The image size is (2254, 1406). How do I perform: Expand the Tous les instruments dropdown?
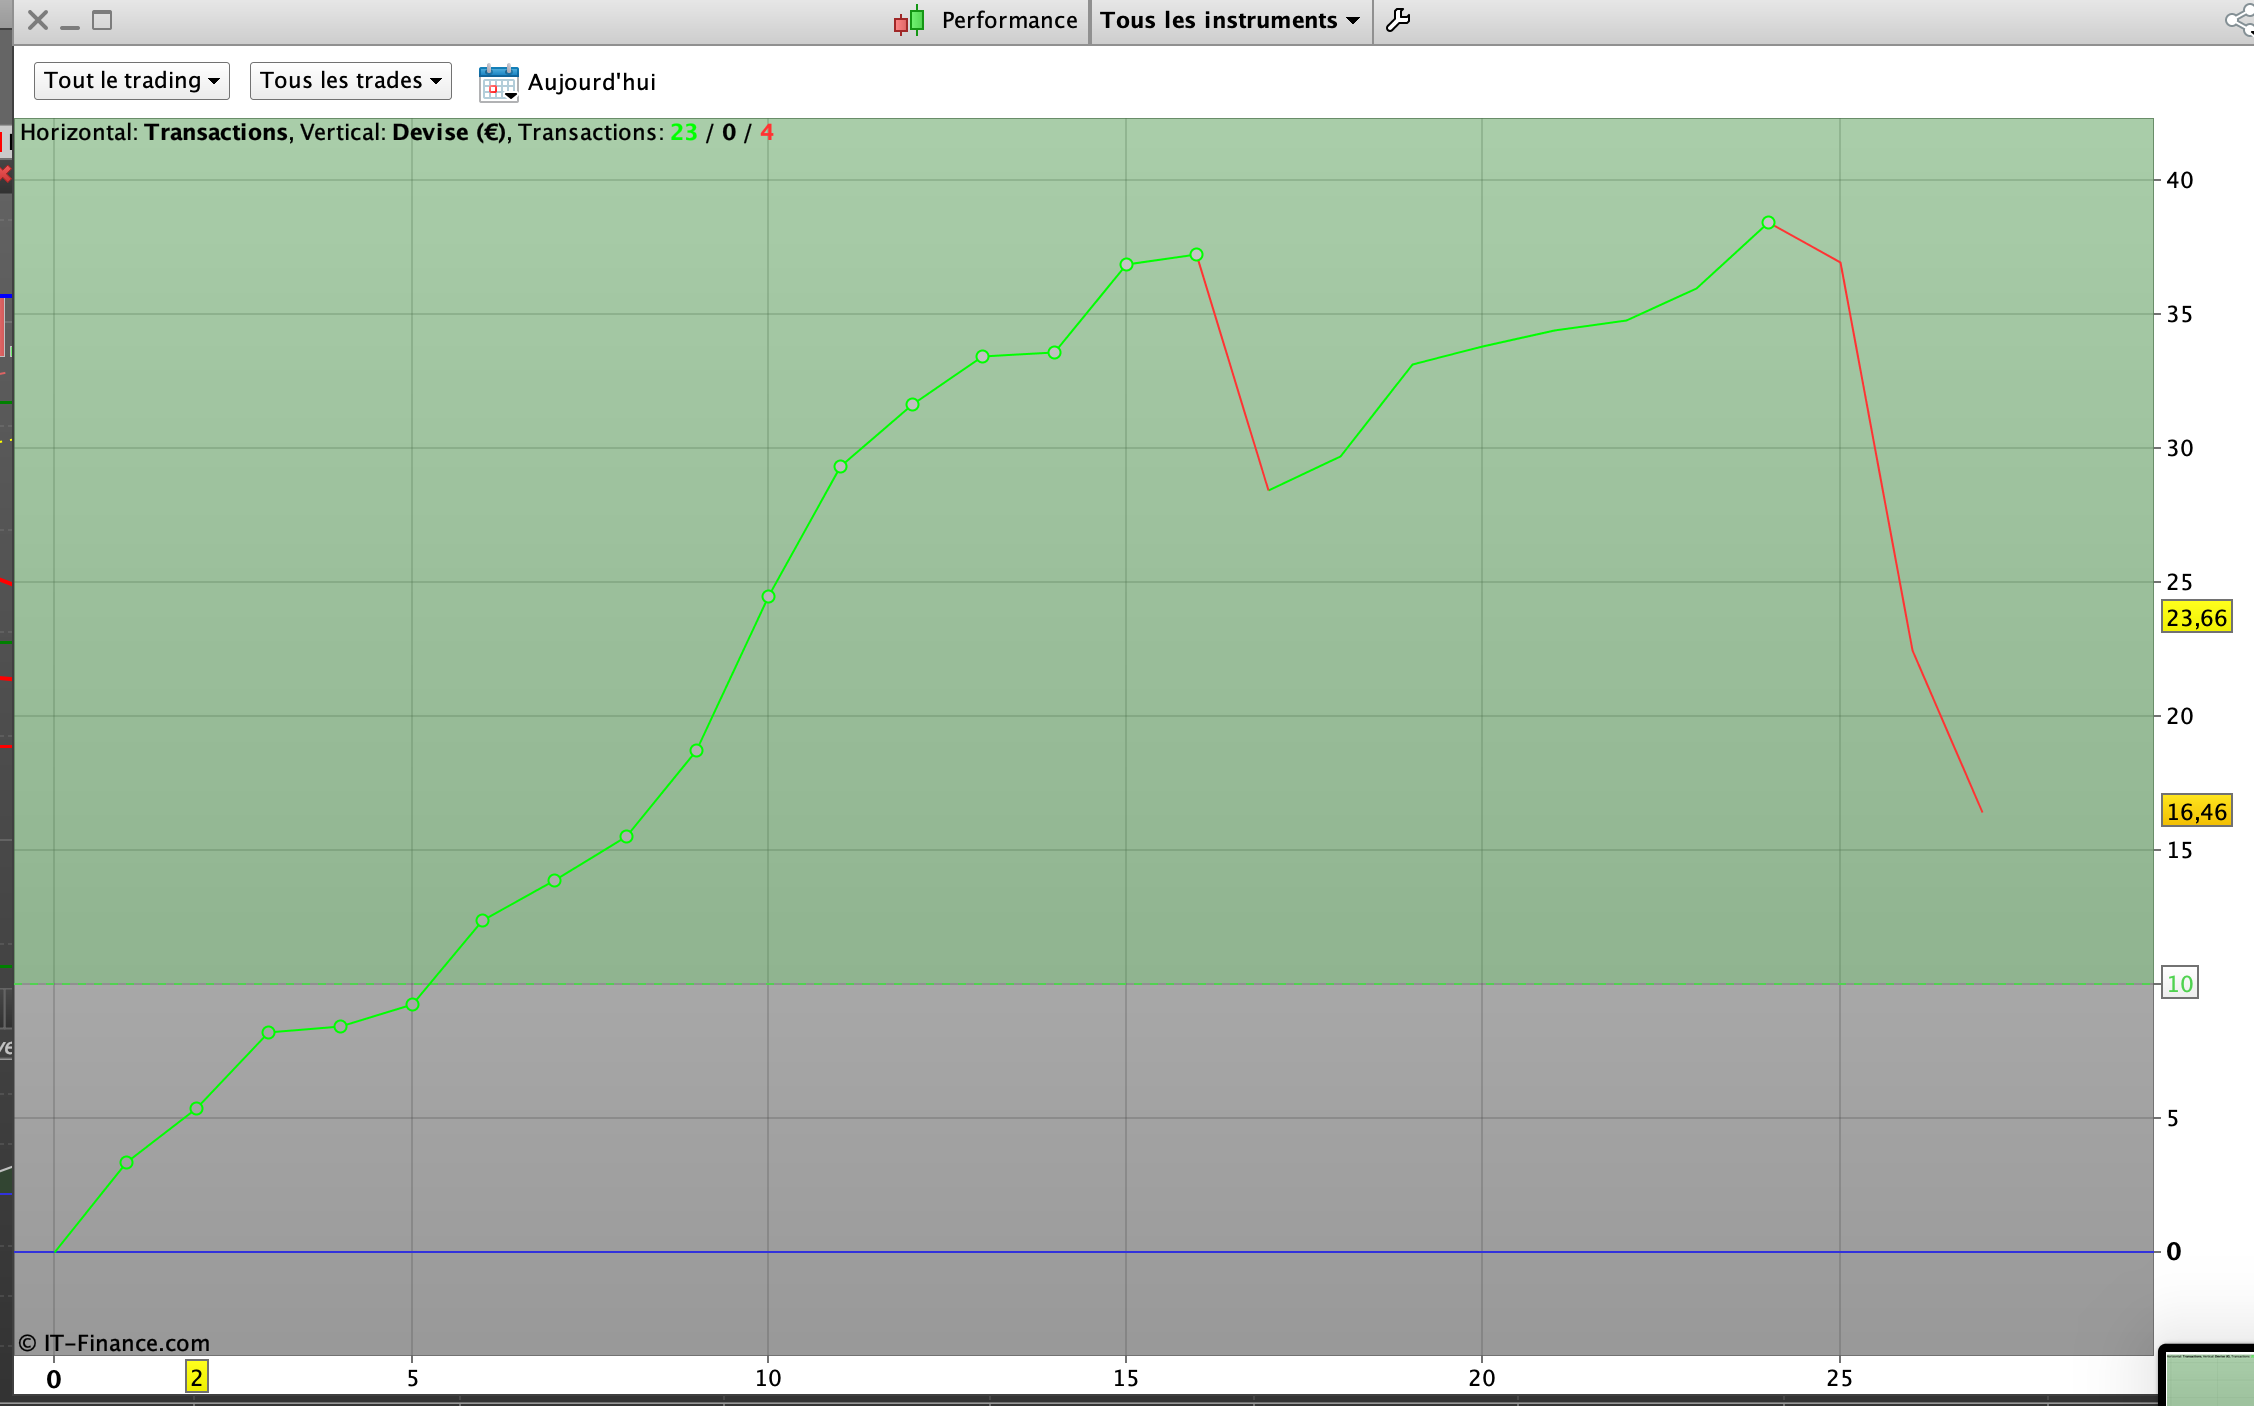coord(1230,21)
